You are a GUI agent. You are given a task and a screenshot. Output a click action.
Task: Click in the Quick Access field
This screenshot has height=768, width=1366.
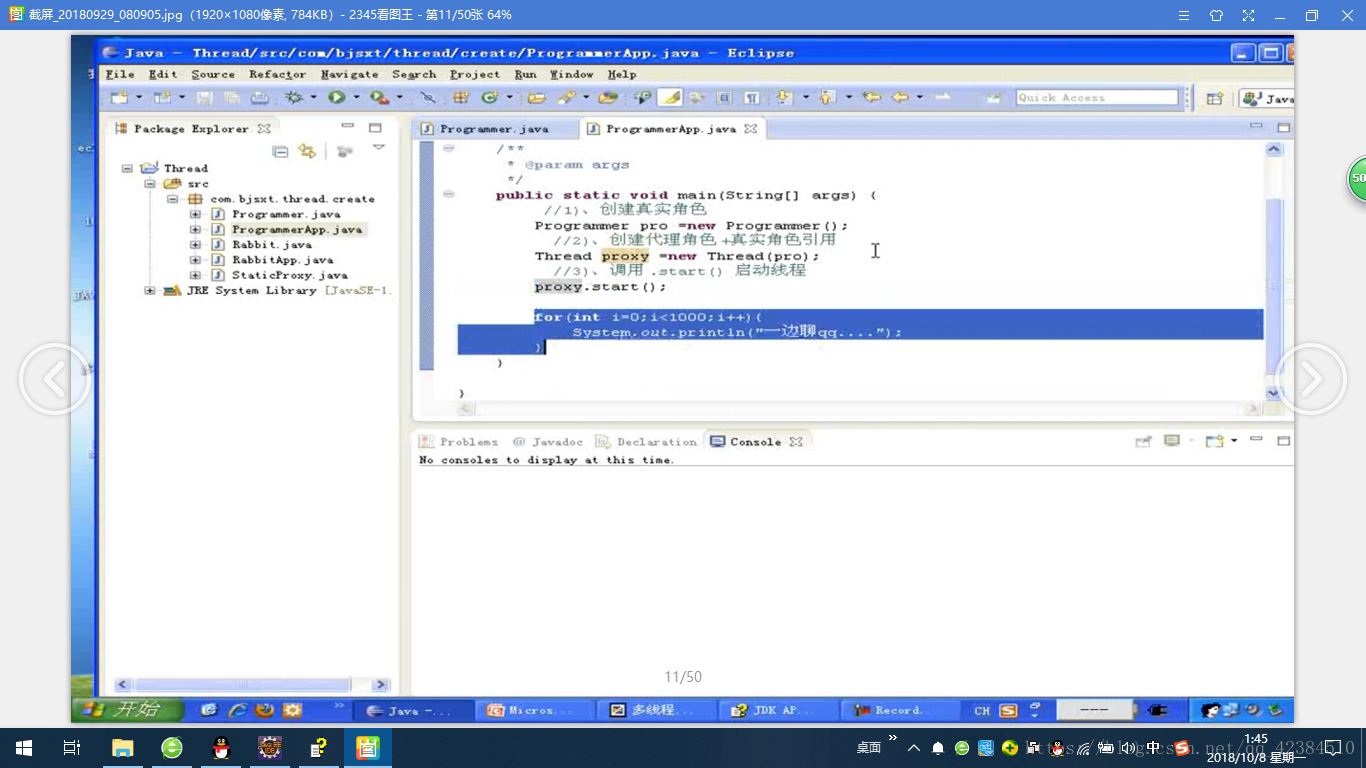pyautogui.click(x=1097, y=97)
